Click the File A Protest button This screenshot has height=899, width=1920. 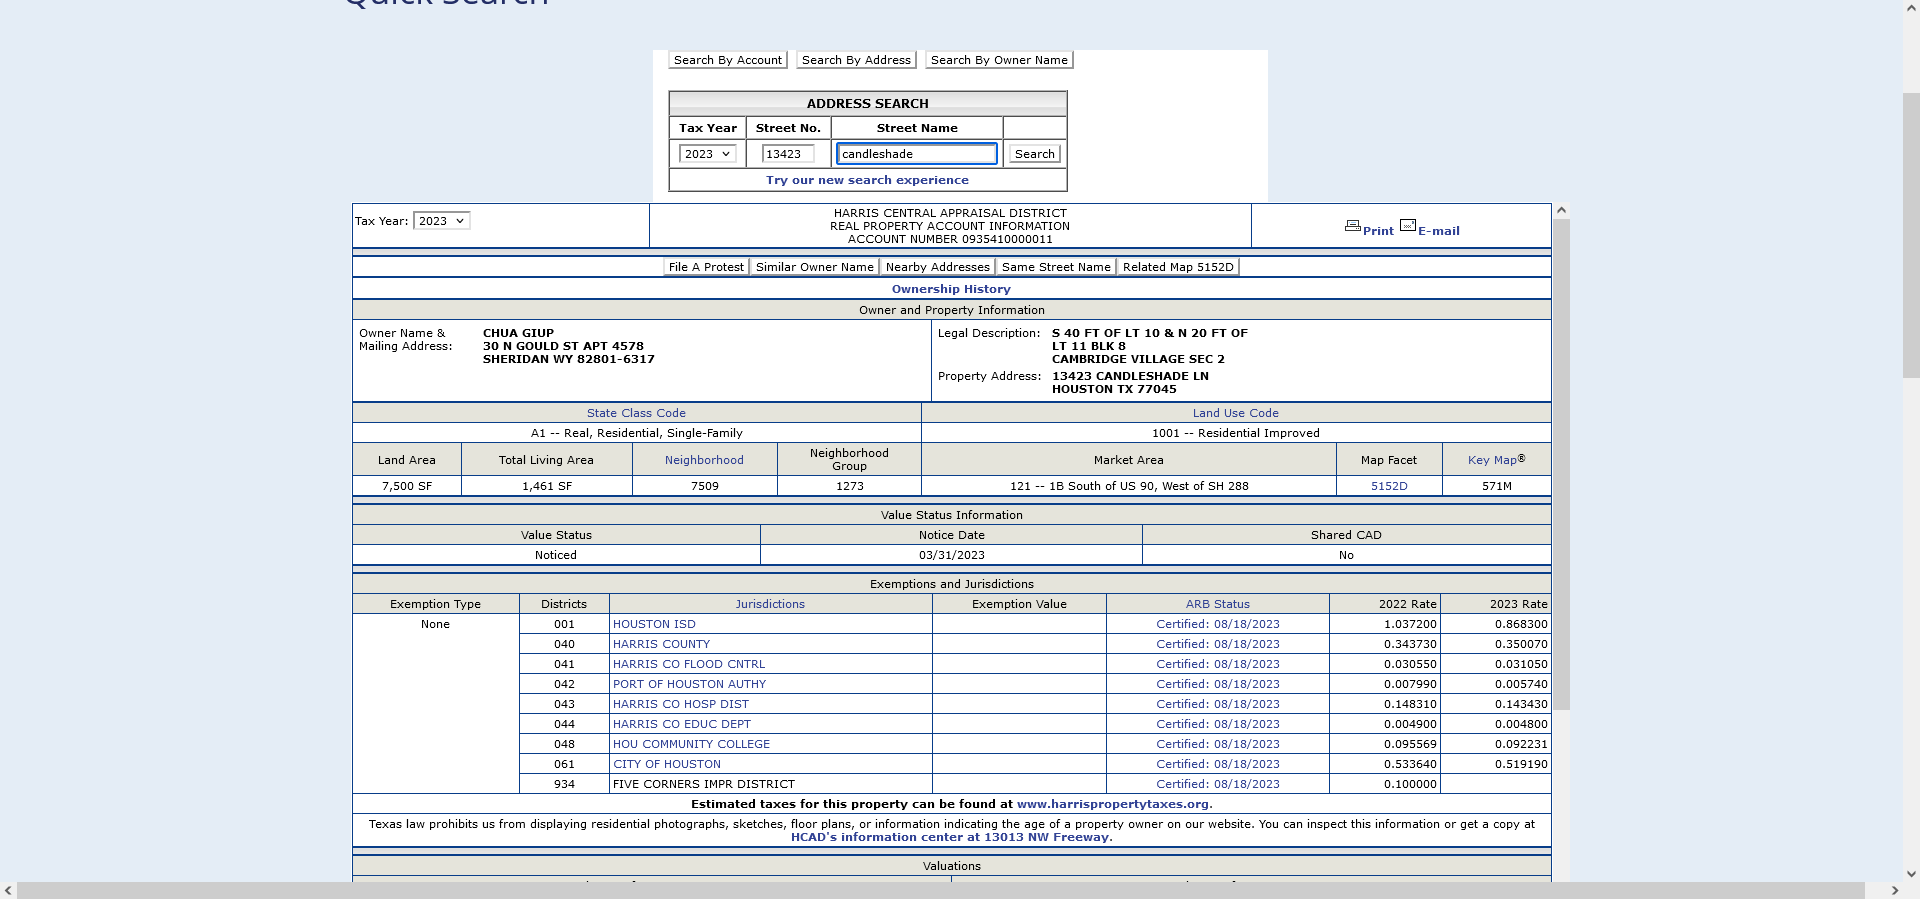(706, 267)
